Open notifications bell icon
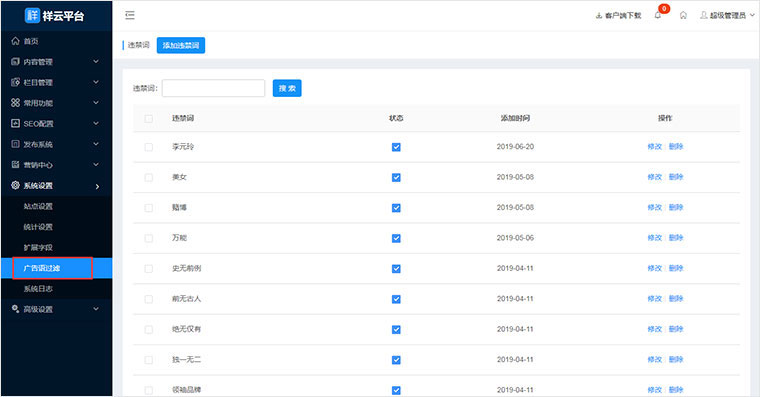Image resolution: width=760 pixels, height=397 pixels. click(x=658, y=16)
